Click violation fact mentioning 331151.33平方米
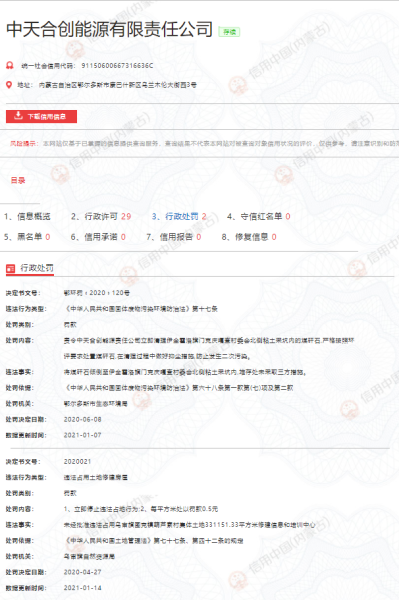This screenshot has width=399, height=600. (190, 525)
